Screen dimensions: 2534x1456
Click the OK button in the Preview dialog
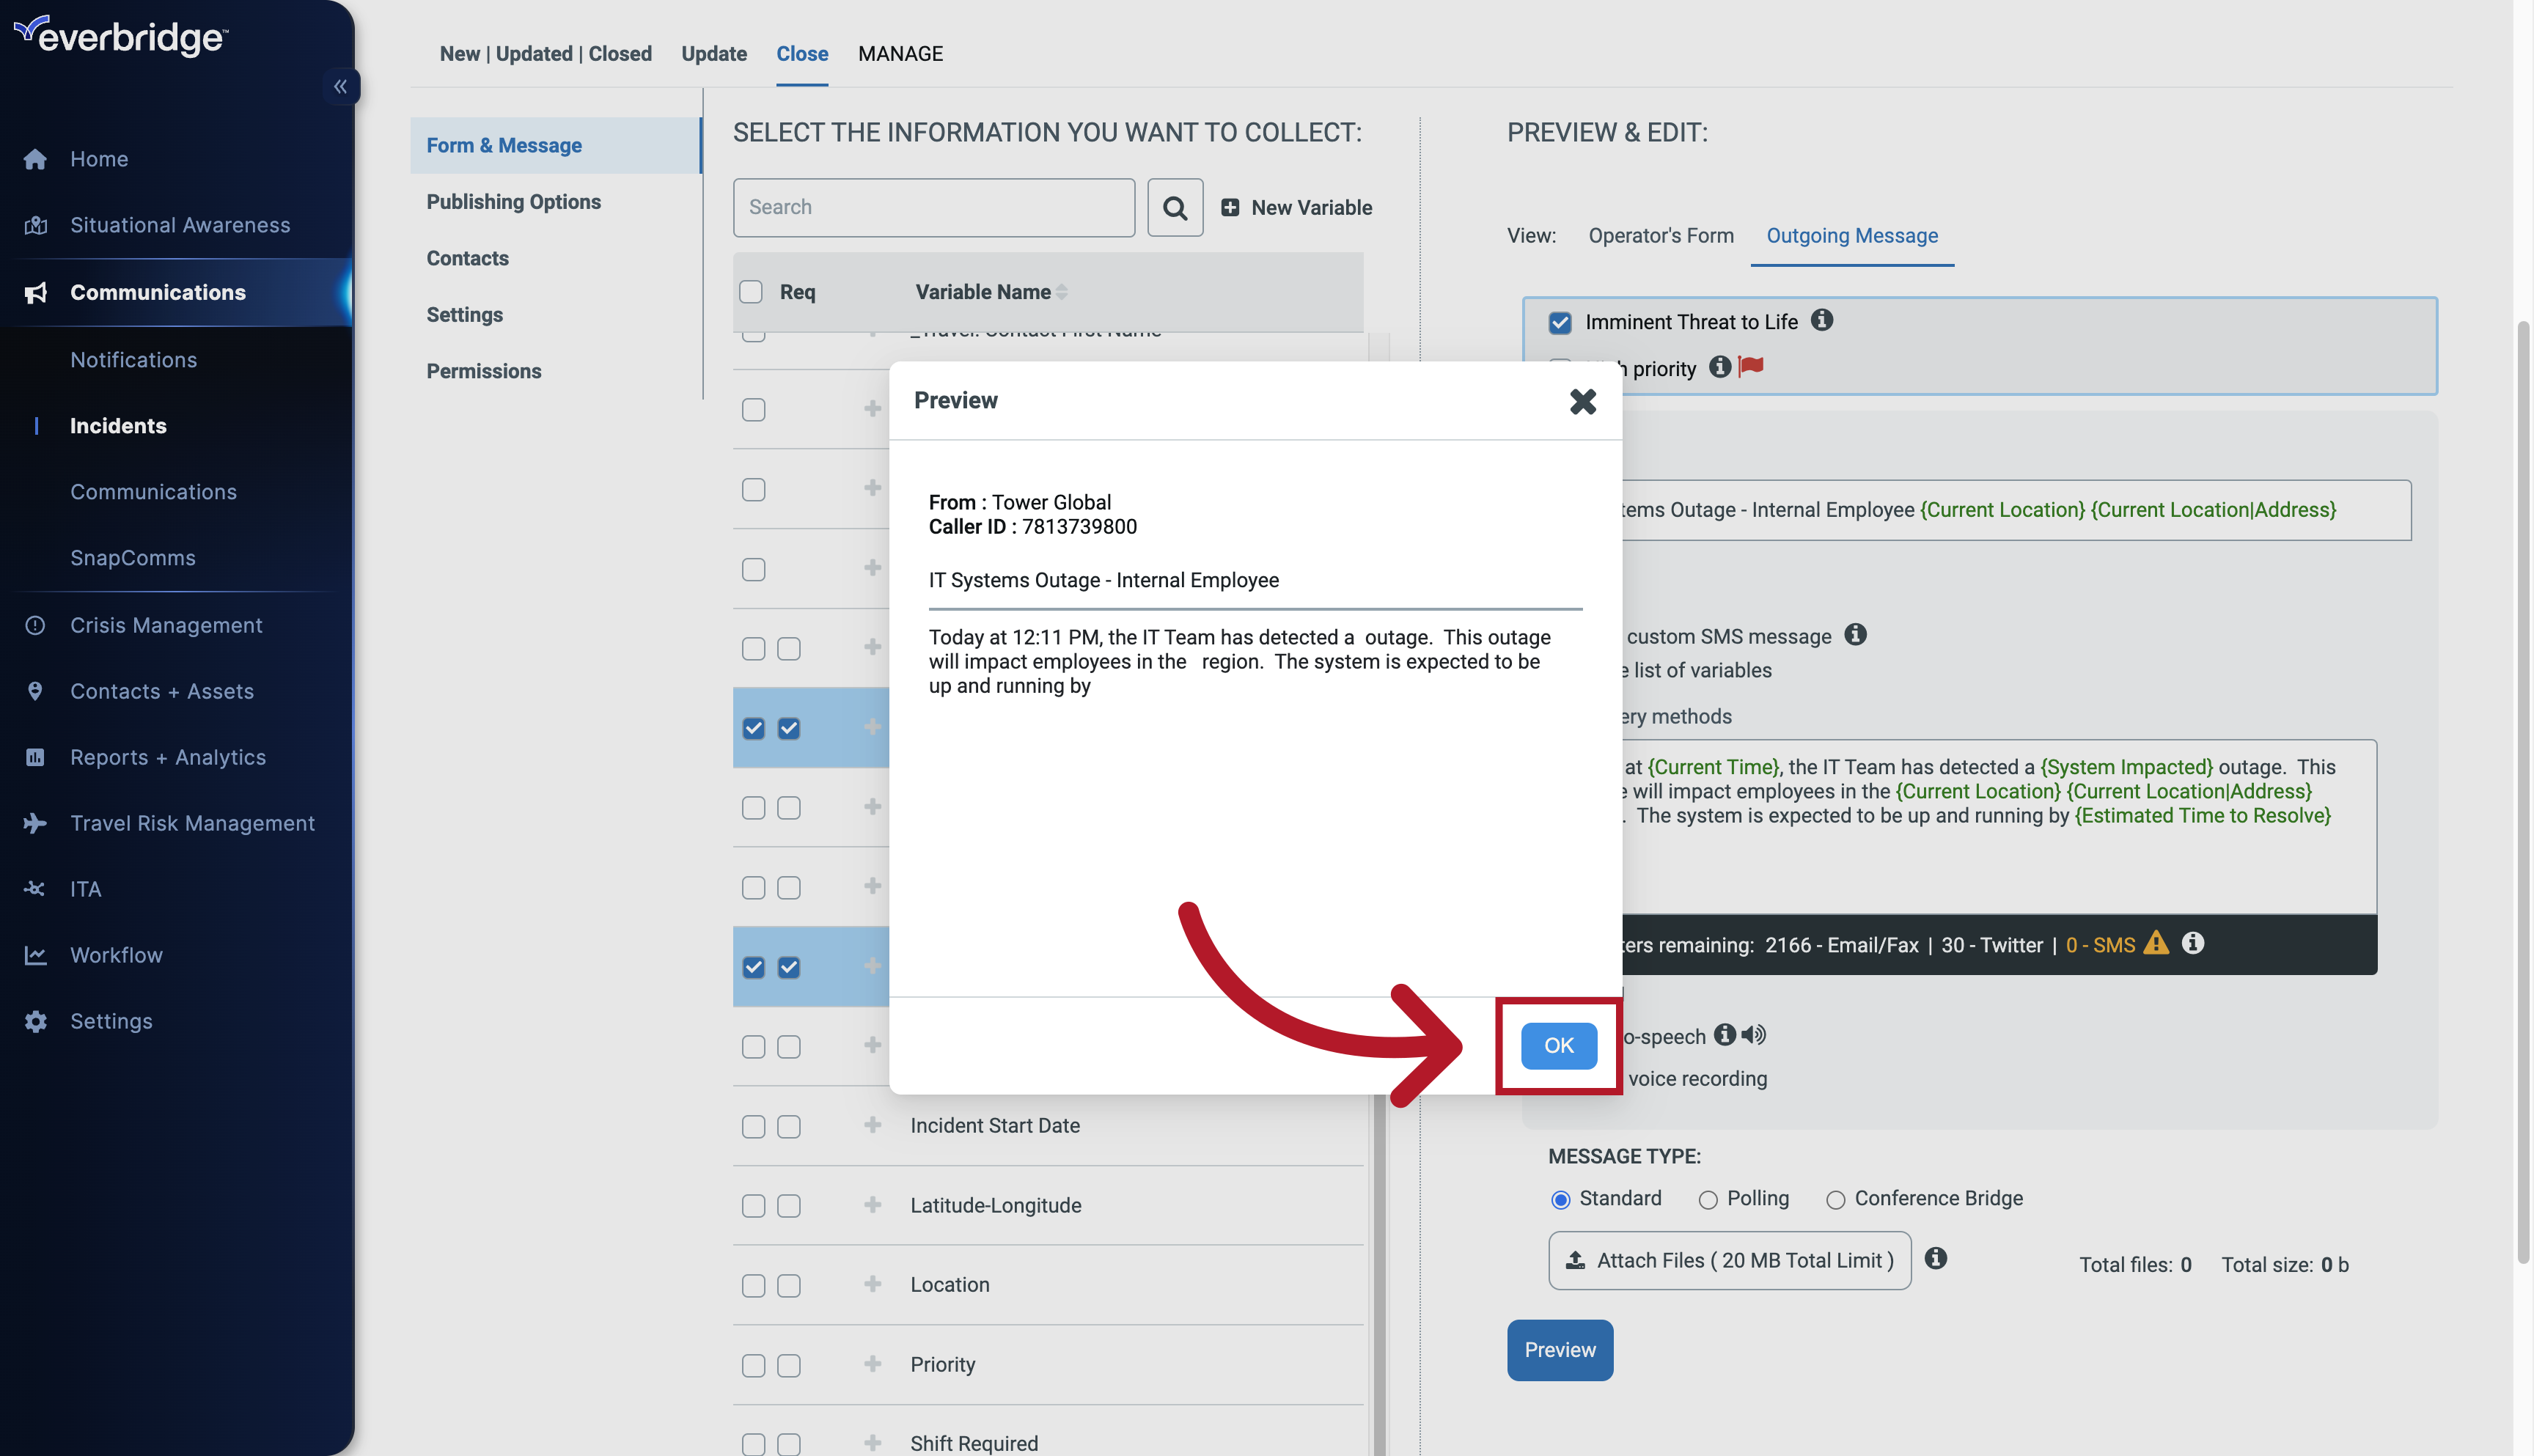(1559, 1045)
